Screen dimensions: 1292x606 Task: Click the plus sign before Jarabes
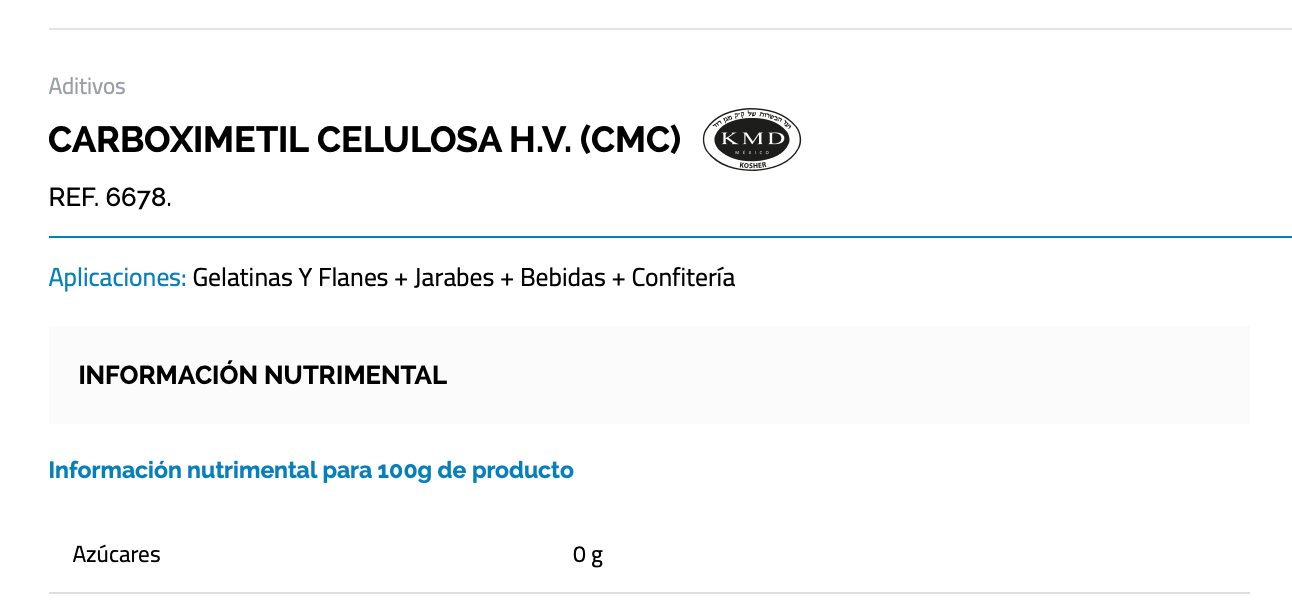coord(401,278)
